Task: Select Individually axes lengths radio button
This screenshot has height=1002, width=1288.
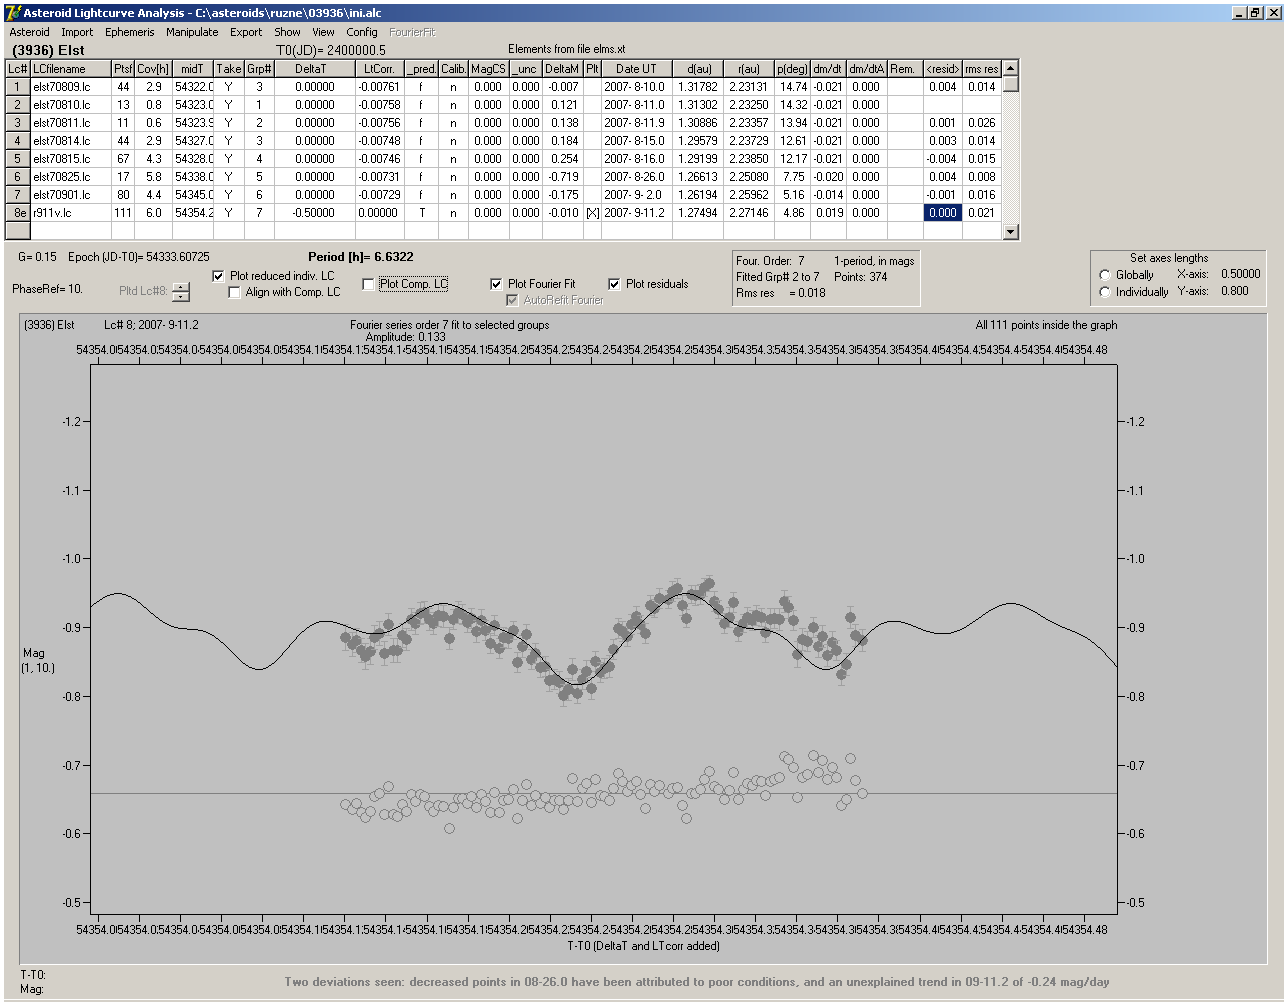Action: point(1105,292)
